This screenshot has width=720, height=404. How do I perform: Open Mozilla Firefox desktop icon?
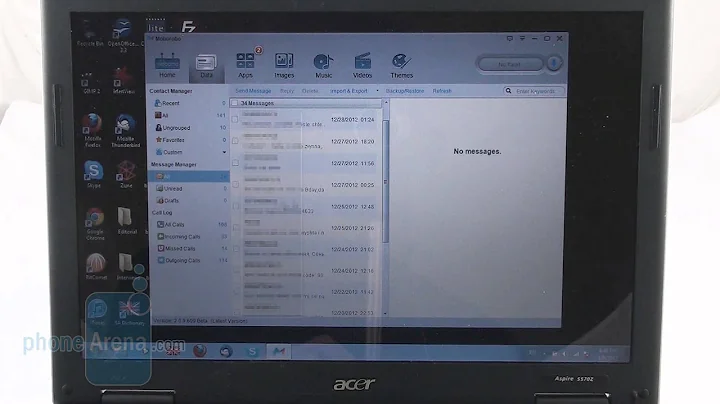93,130
